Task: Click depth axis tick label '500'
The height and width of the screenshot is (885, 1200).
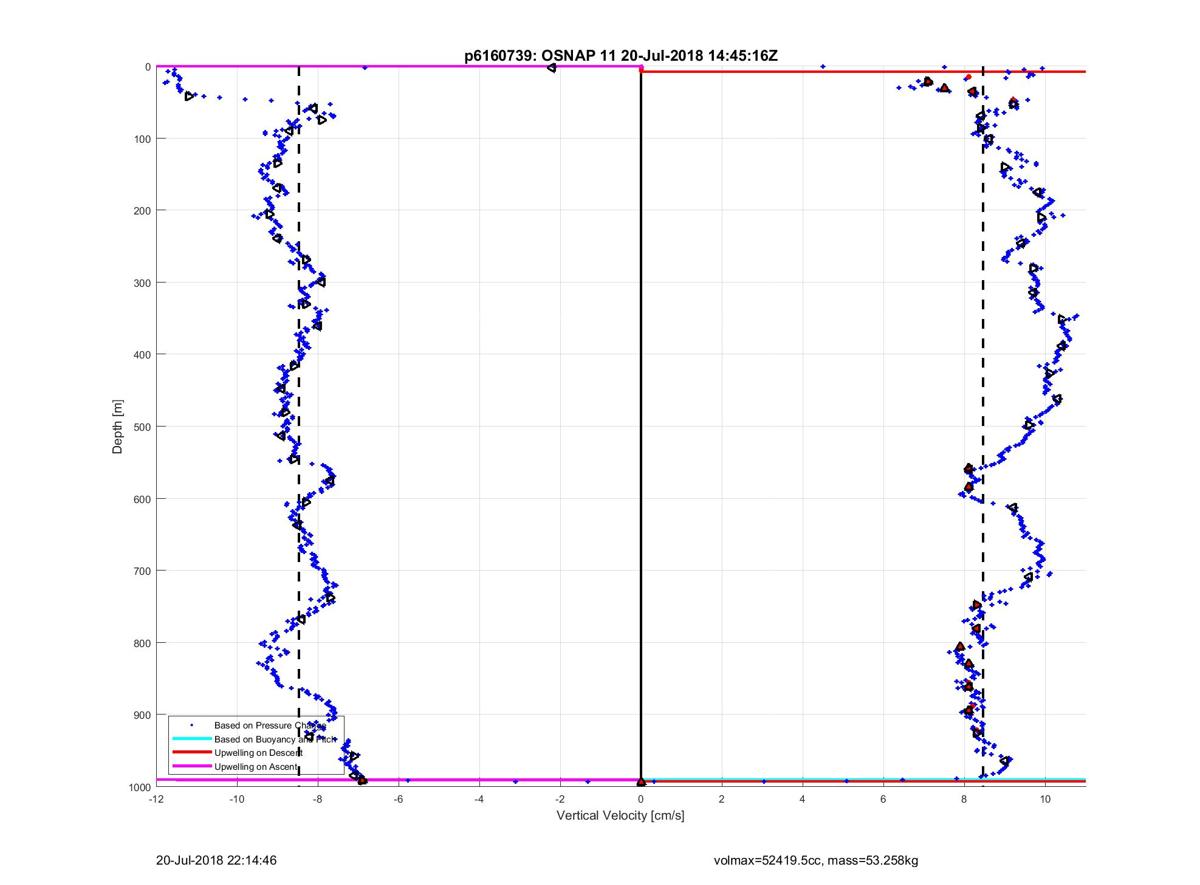Action: [141, 427]
